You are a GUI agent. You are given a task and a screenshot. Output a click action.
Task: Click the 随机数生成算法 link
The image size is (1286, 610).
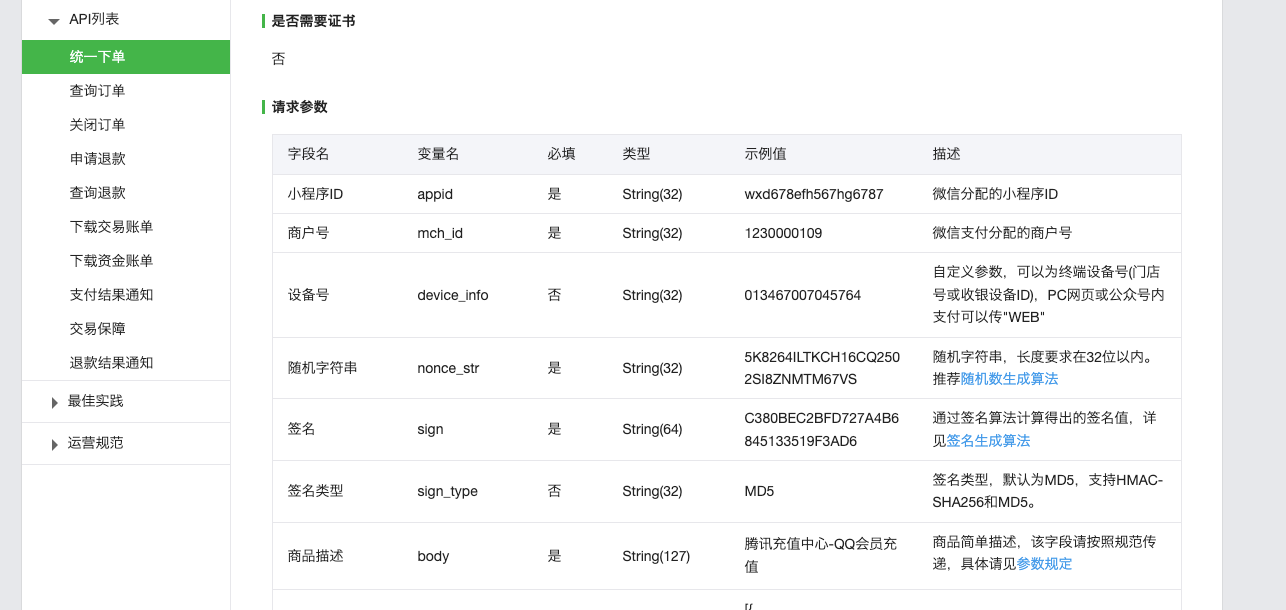click(x=1009, y=379)
